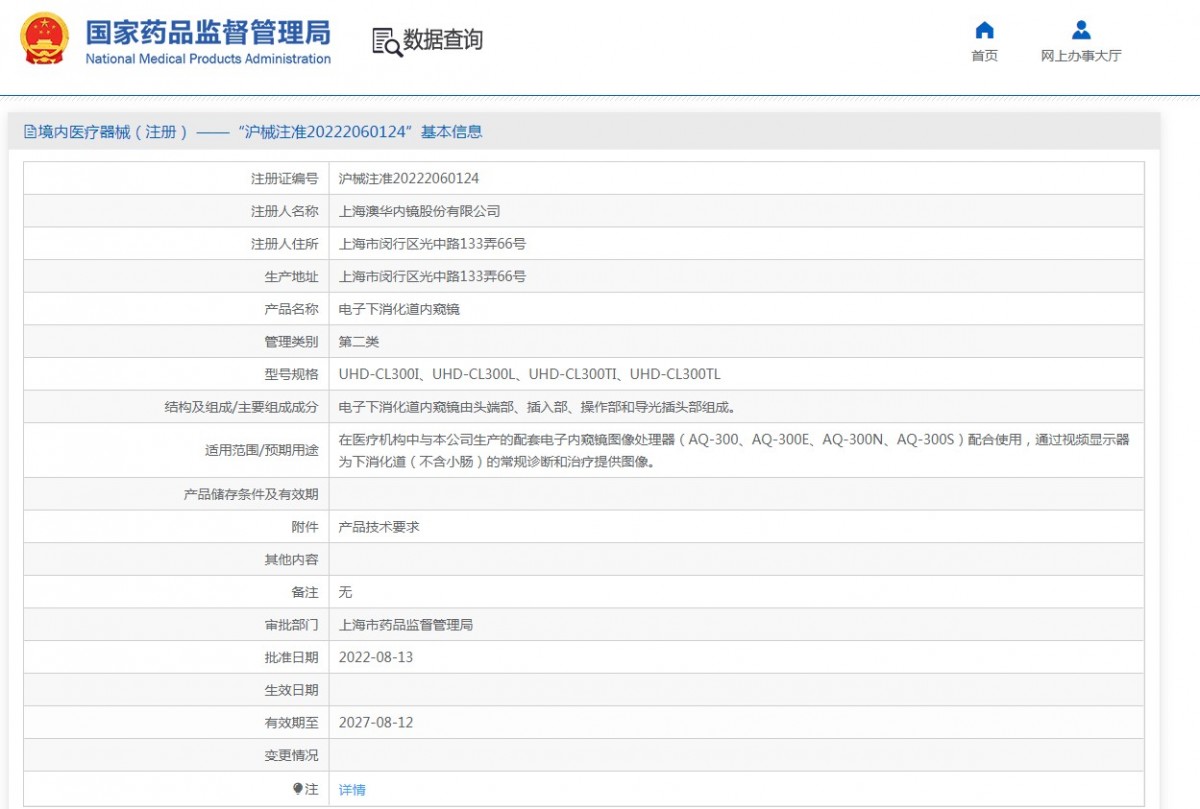This screenshot has width=1200, height=809.
Task: Go to 首页 home icon
Action: (985, 29)
